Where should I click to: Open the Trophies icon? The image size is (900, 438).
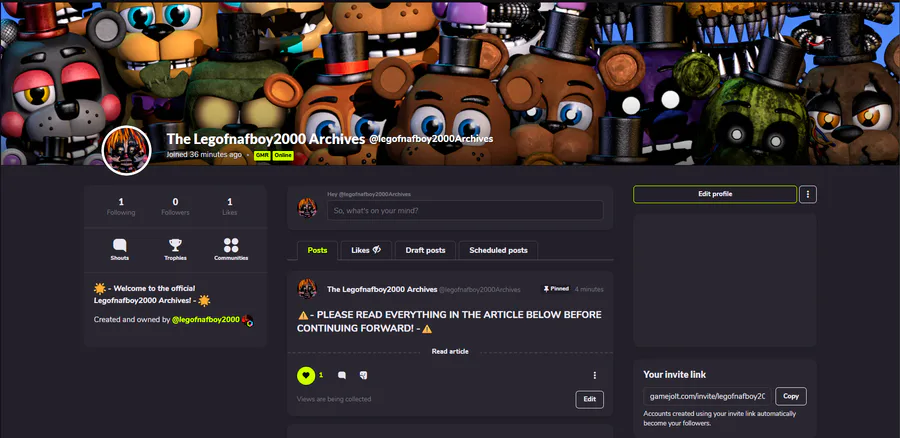175,246
